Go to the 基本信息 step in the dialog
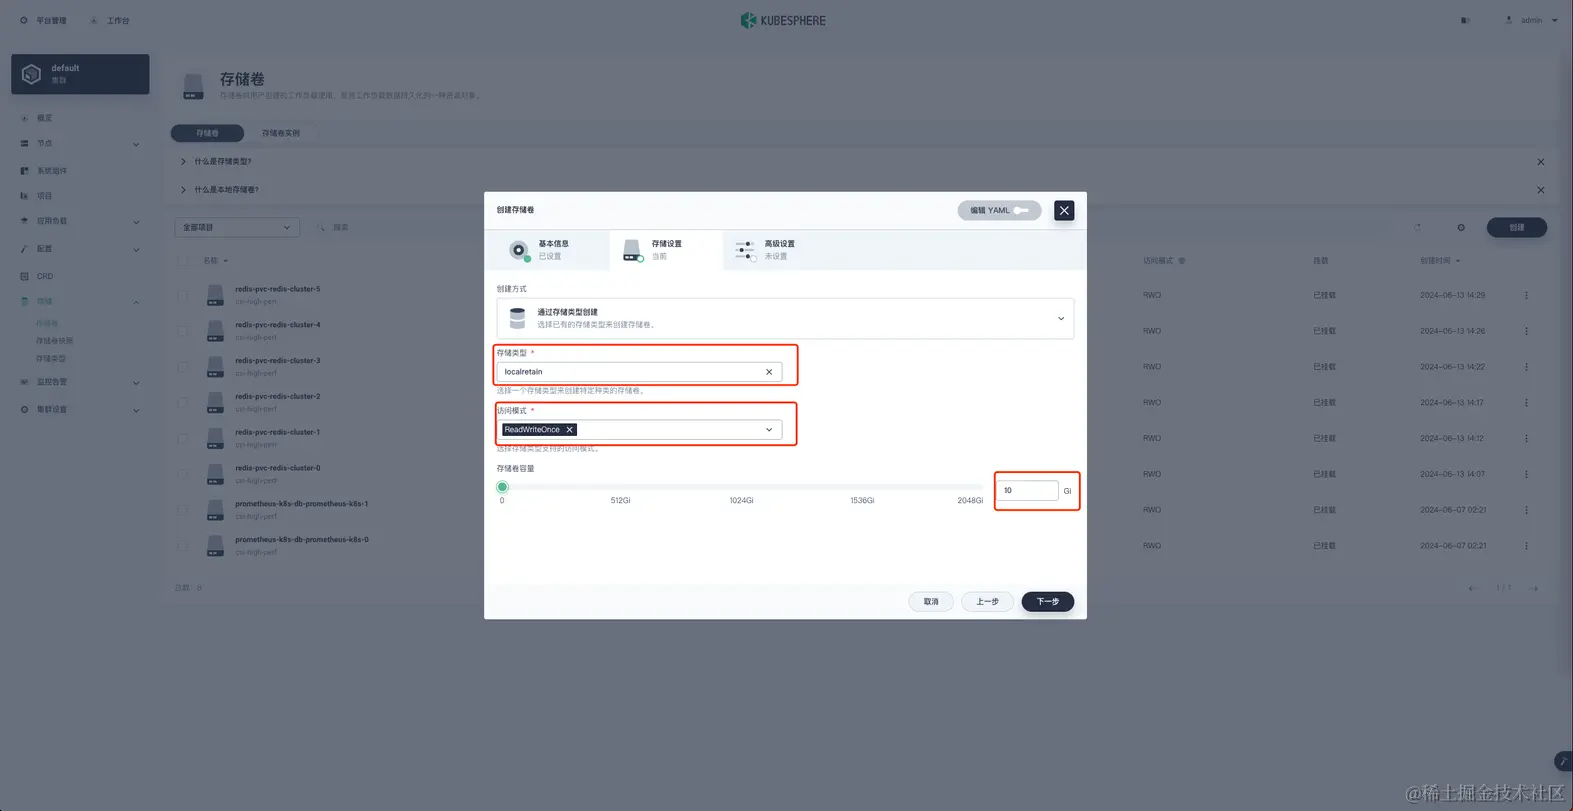The width and height of the screenshot is (1573, 811). coord(545,250)
